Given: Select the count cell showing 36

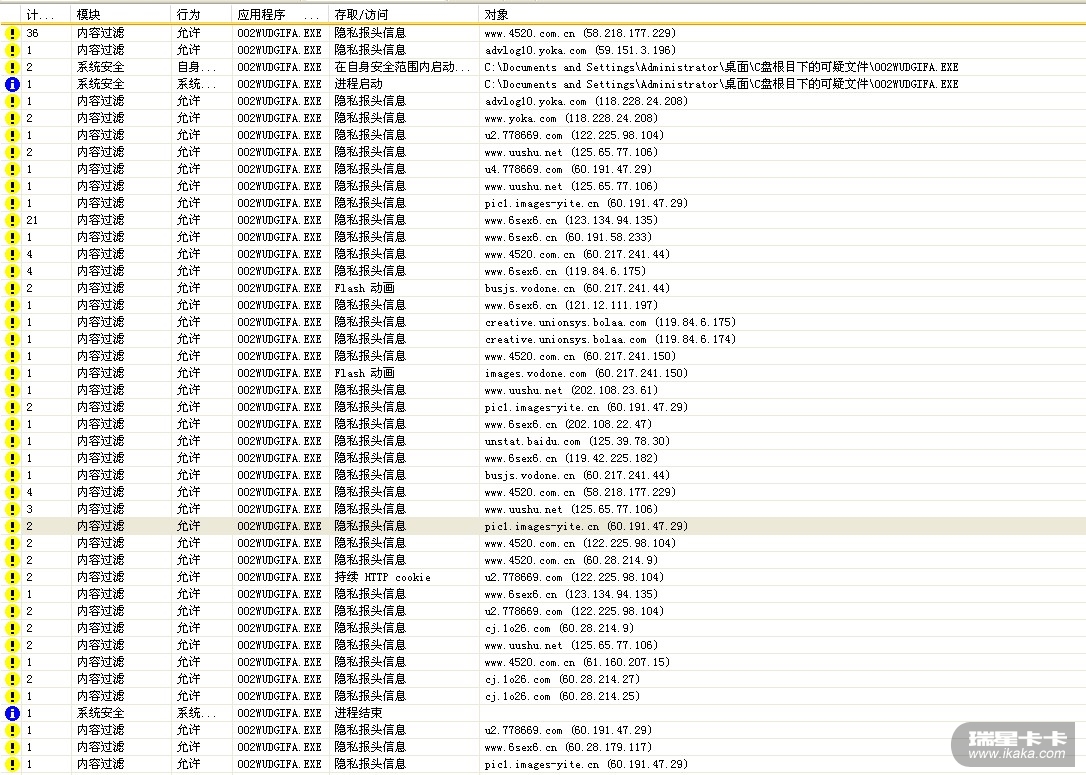Looking at the screenshot, I should pos(33,33).
